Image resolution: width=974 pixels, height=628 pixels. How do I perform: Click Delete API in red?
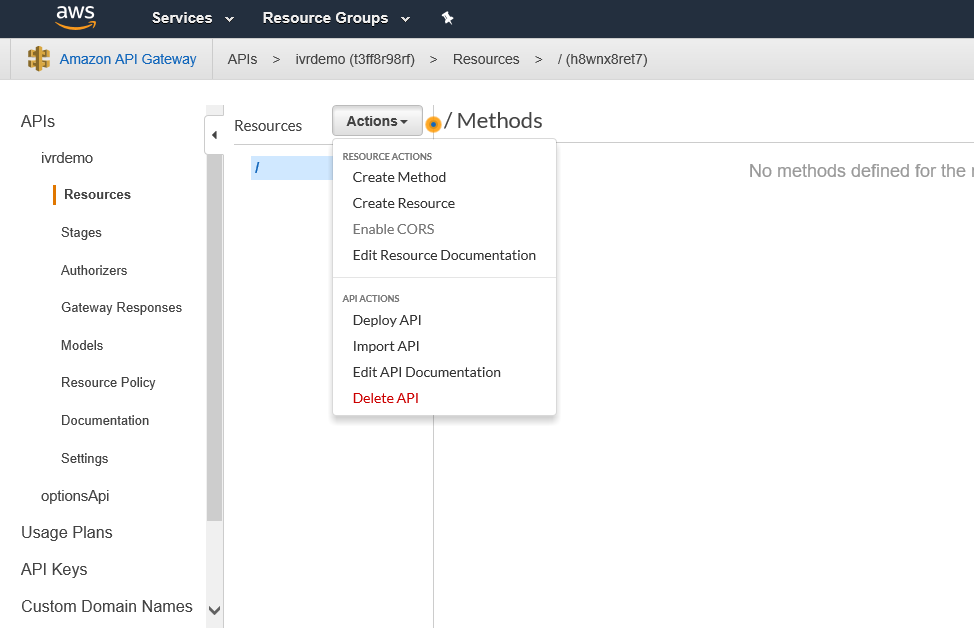[385, 398]
